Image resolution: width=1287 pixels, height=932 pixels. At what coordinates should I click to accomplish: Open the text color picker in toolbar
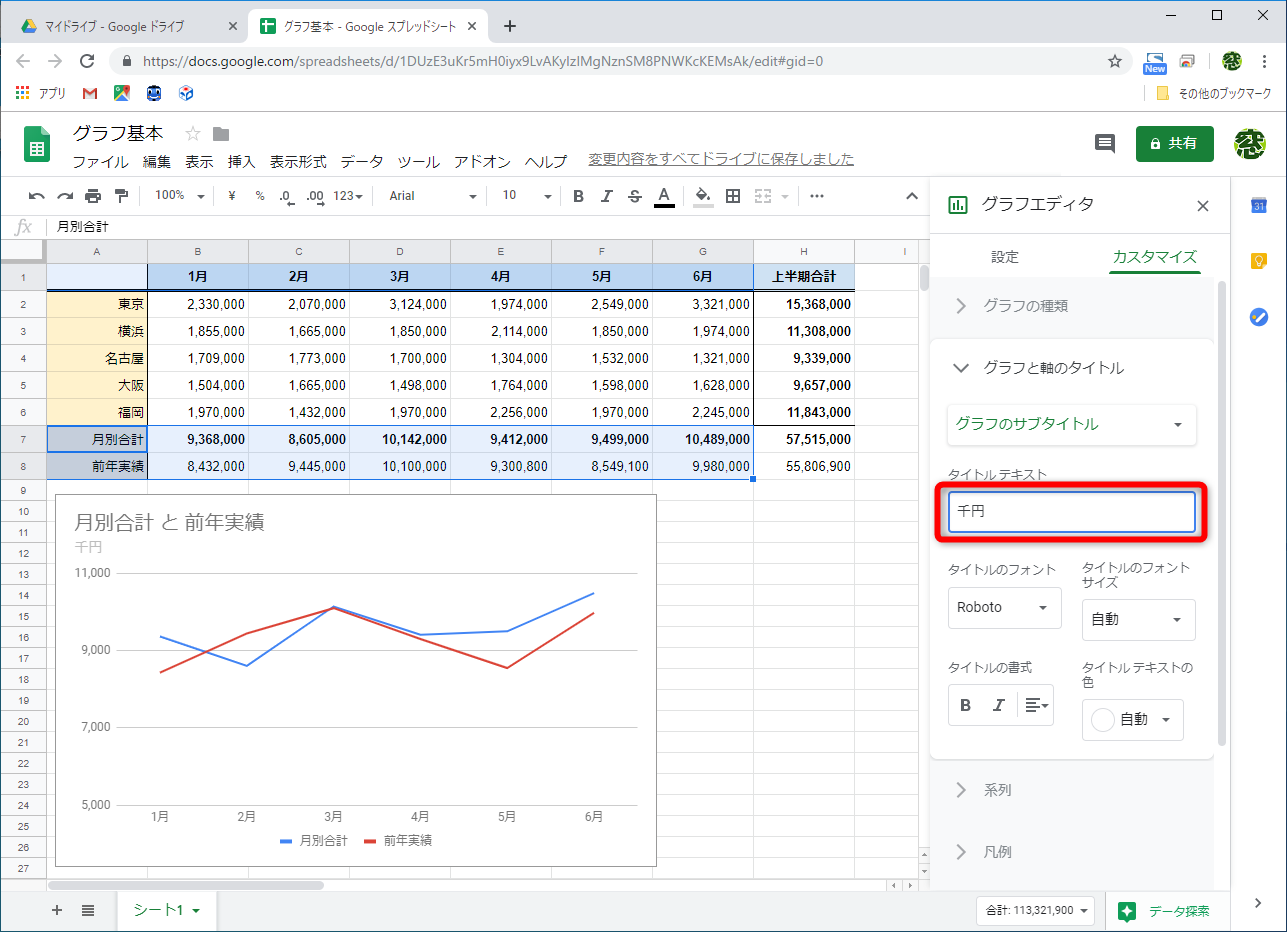point(663,196)
